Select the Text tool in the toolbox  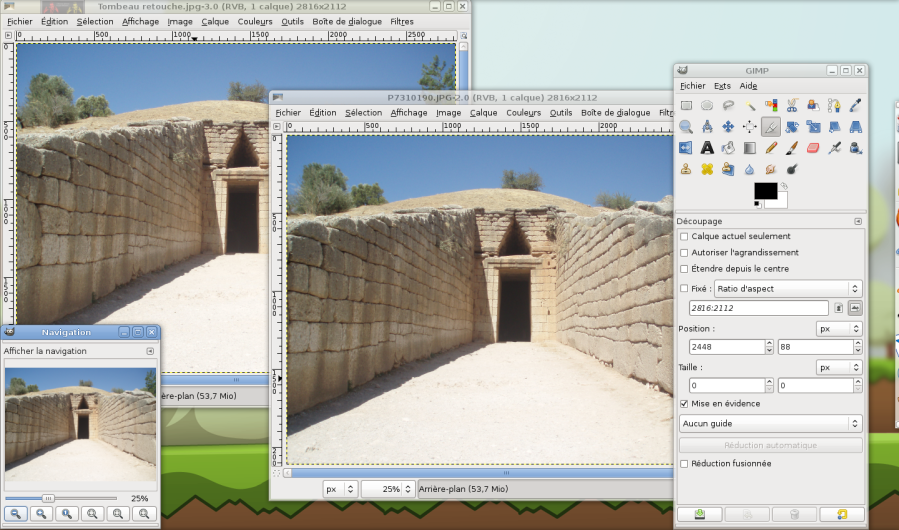tap(707, 148)
